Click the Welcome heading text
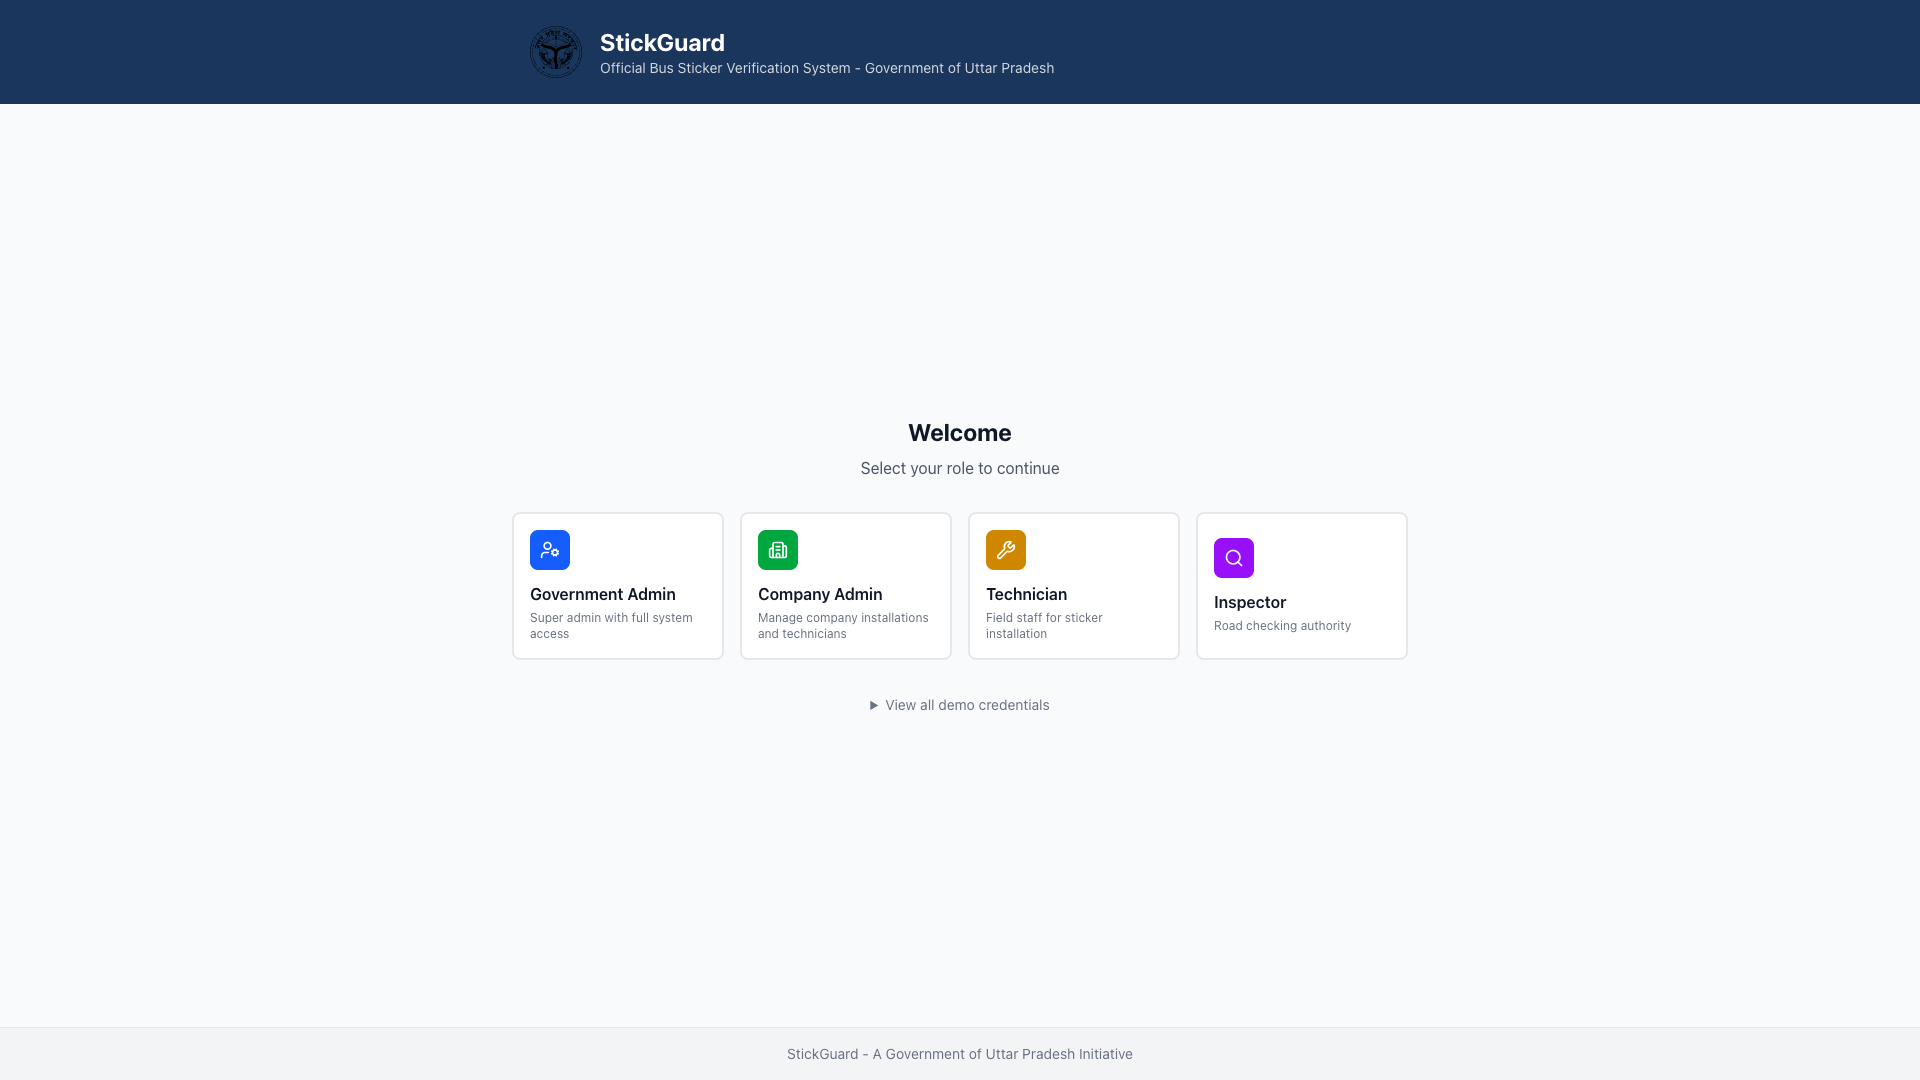The height and width of the screenshot is (1080, 1920). click(959, 432)
